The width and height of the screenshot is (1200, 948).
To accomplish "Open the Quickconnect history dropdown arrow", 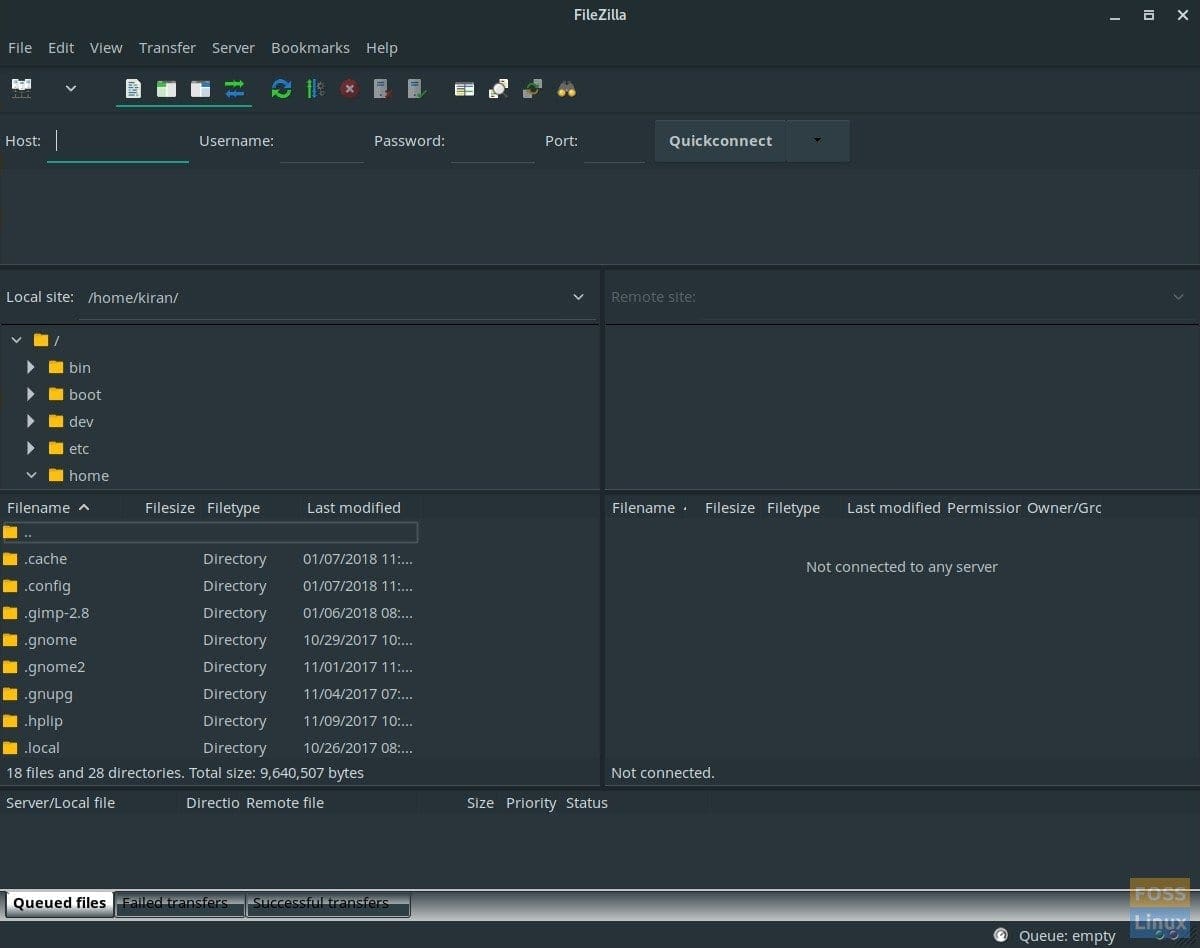I will (818, 141).
